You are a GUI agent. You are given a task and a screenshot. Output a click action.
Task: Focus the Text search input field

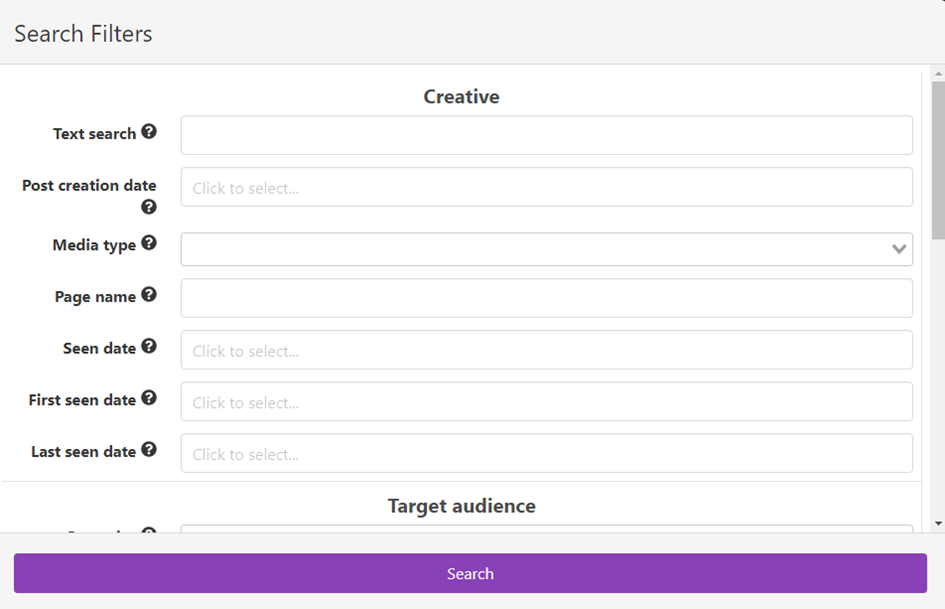tap(547, 135)
